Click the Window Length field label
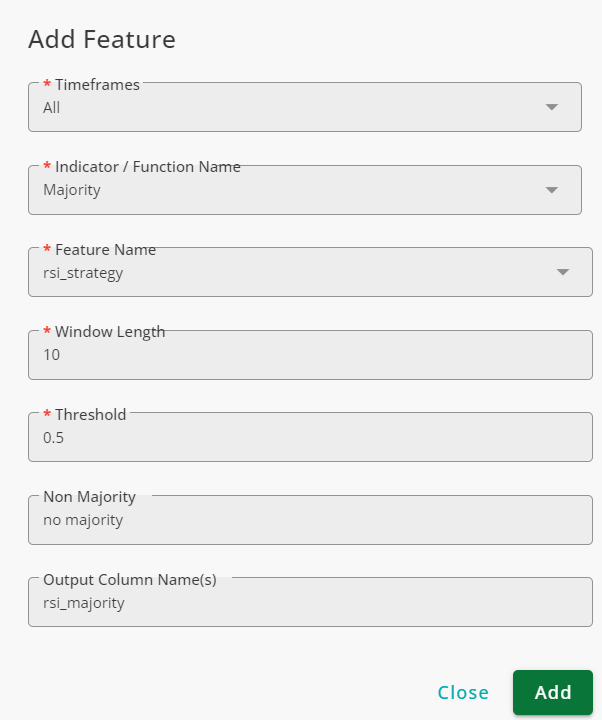The height and width of the screenshot is (720, 602). pyautogui.click(x=110, y=332)
